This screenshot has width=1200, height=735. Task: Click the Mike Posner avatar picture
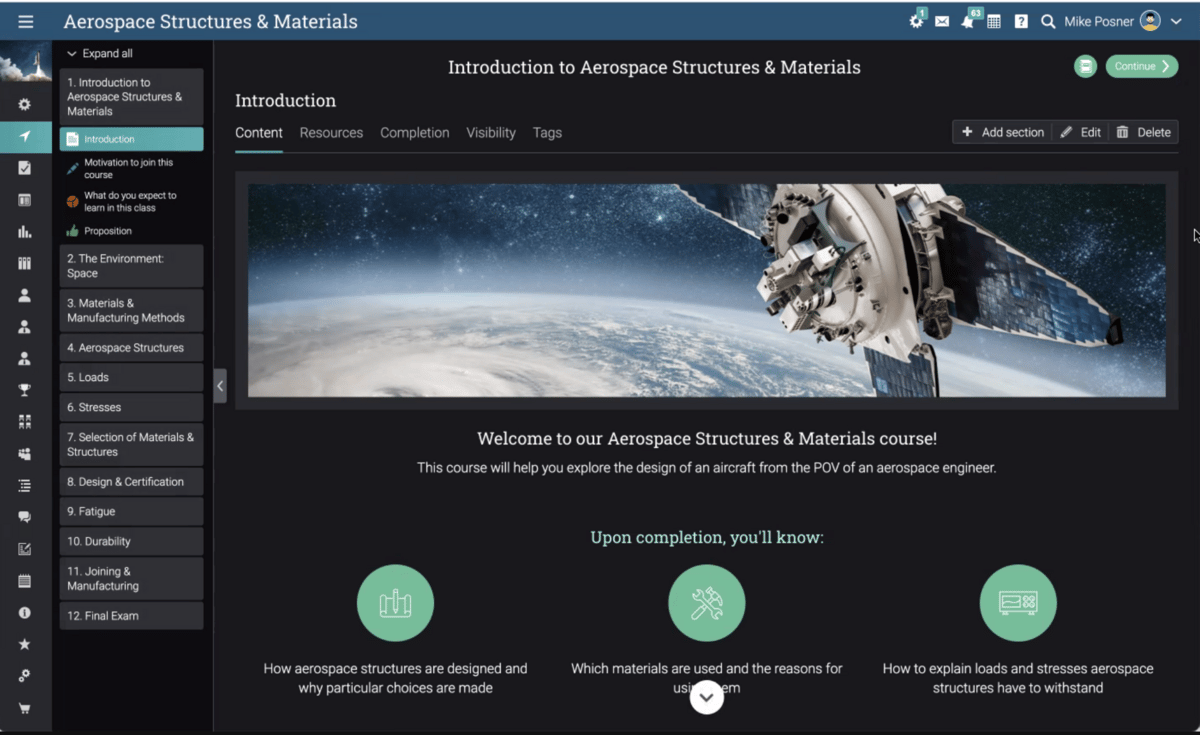point(1150,21)
